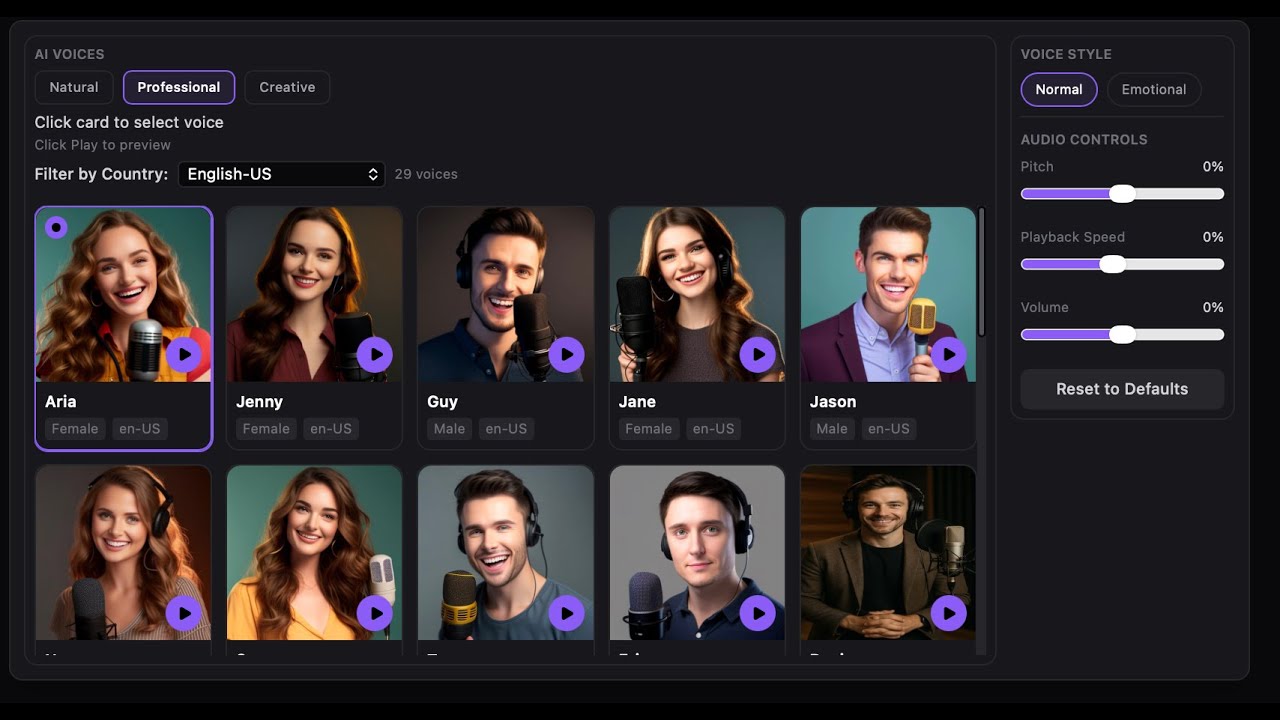This screenshot has width=1280, height=720.
Task: Click the Aria name label
Action: (61, 402)
